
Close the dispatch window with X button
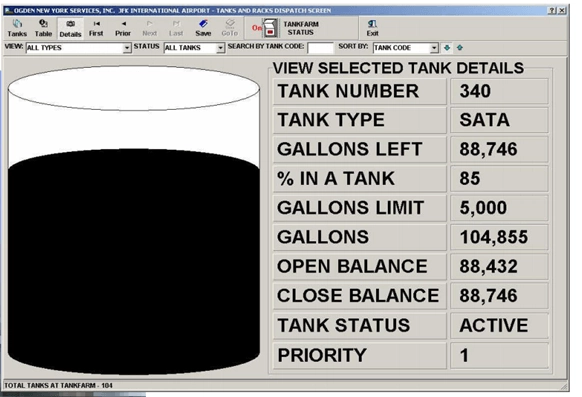pos(562,10)
